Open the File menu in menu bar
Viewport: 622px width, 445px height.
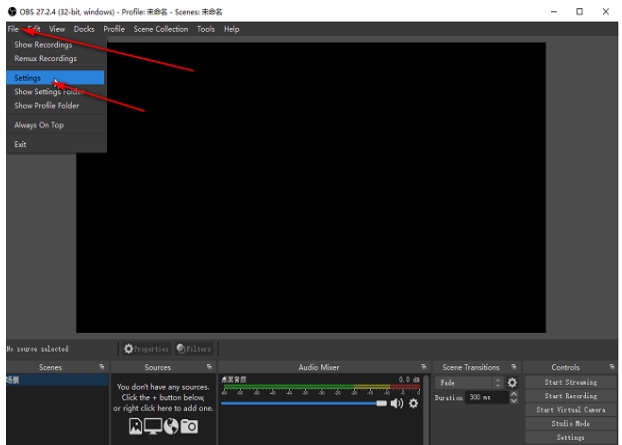click(13, 29)
